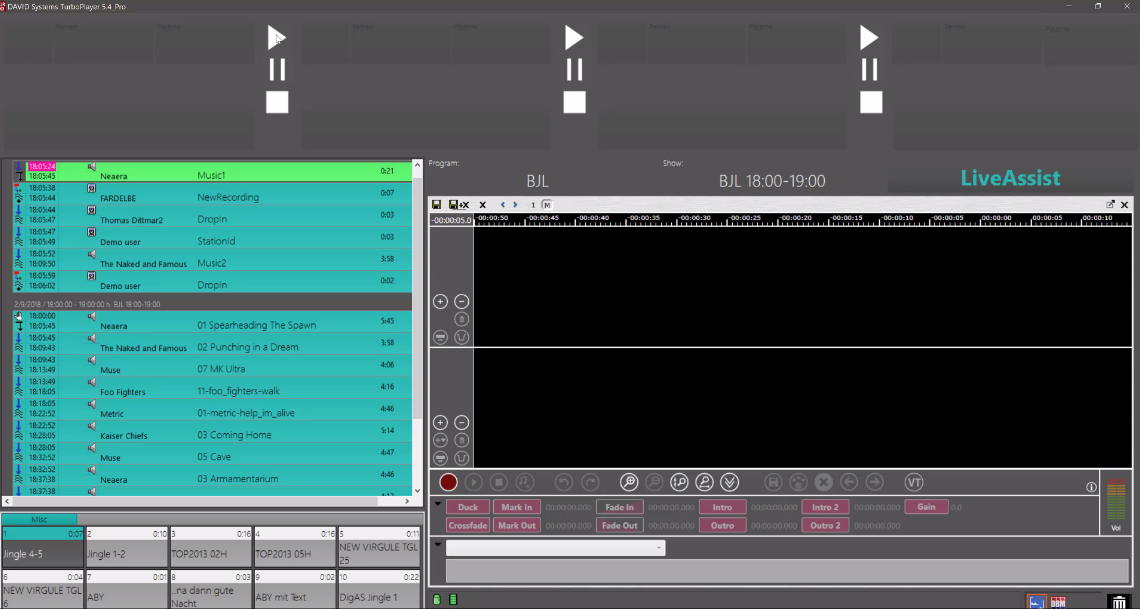The width and height of the screenshot is (1140, 609).
Task: Click the Fade In button
Action: 620,507
